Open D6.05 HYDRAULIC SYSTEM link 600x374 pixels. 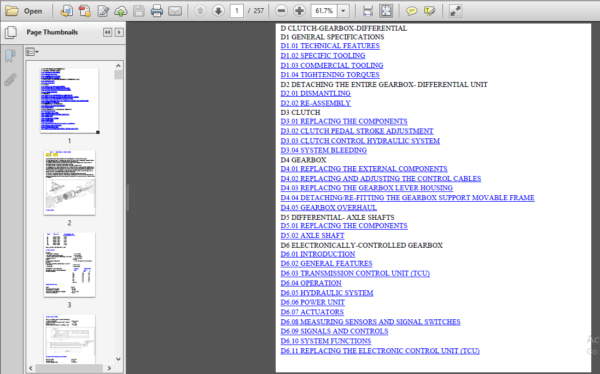pyautogui.click(x=327, y=293)
